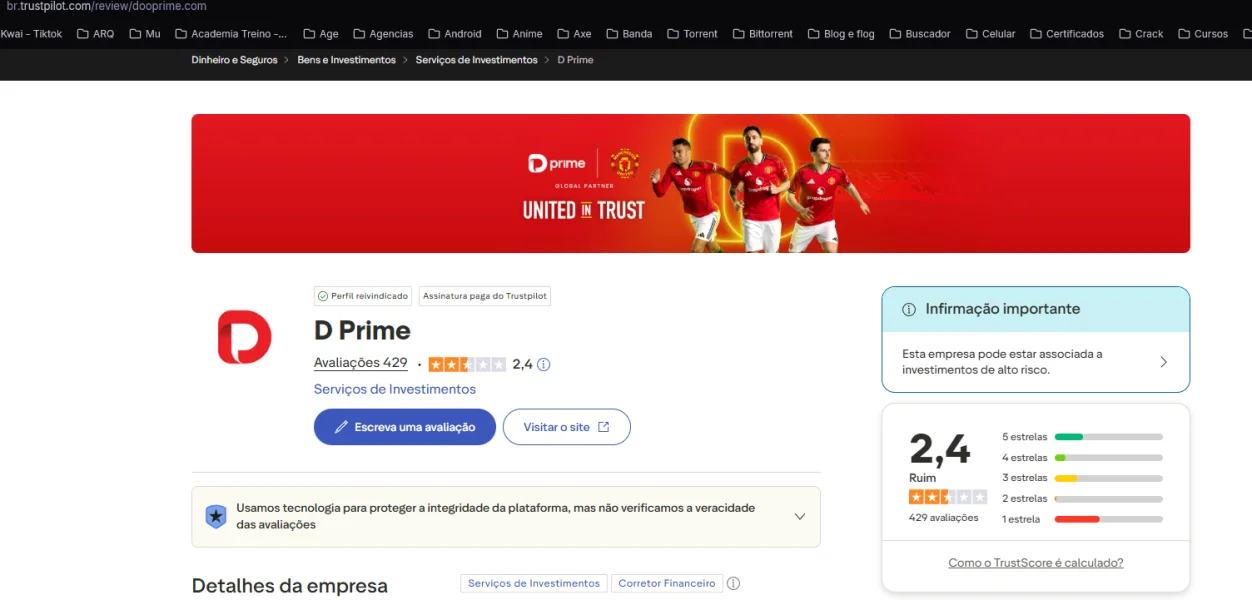Click the info icon beside the 2,4 rating

[x=544, y=364]
